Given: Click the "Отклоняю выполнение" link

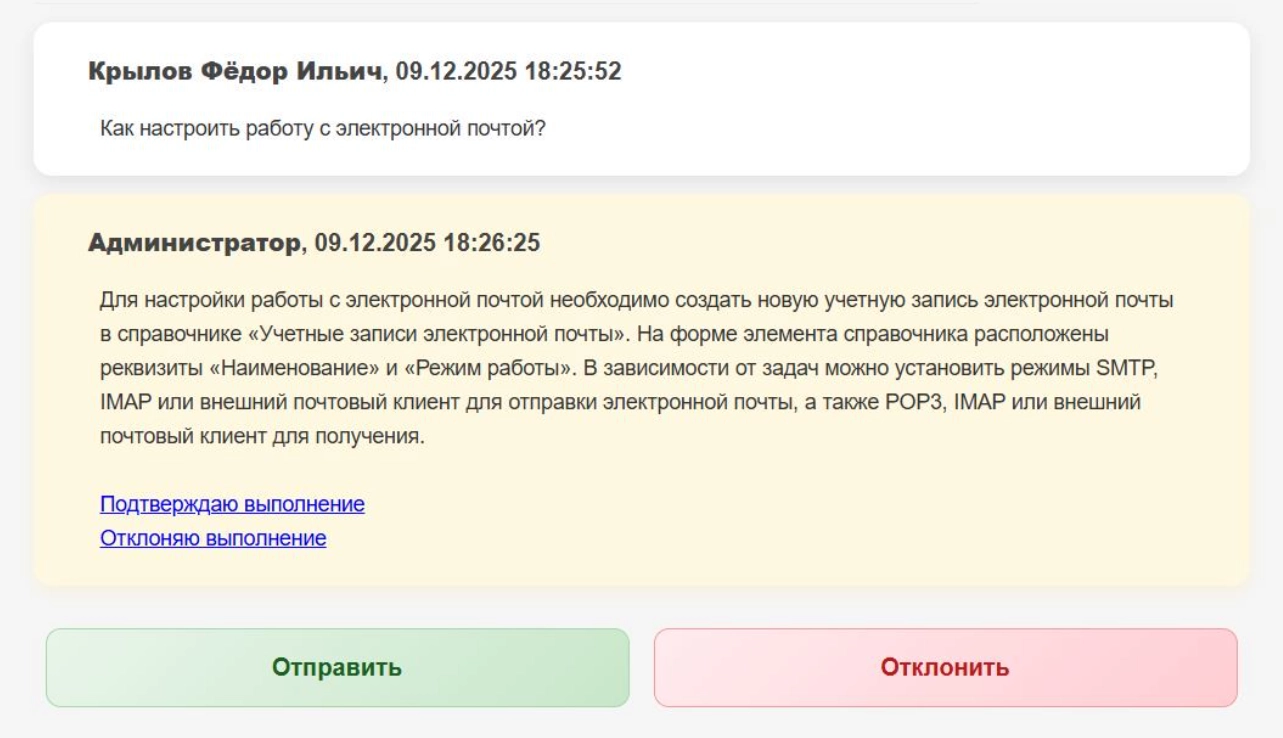Looking at the screenshot, I should [x=213, y=538].
